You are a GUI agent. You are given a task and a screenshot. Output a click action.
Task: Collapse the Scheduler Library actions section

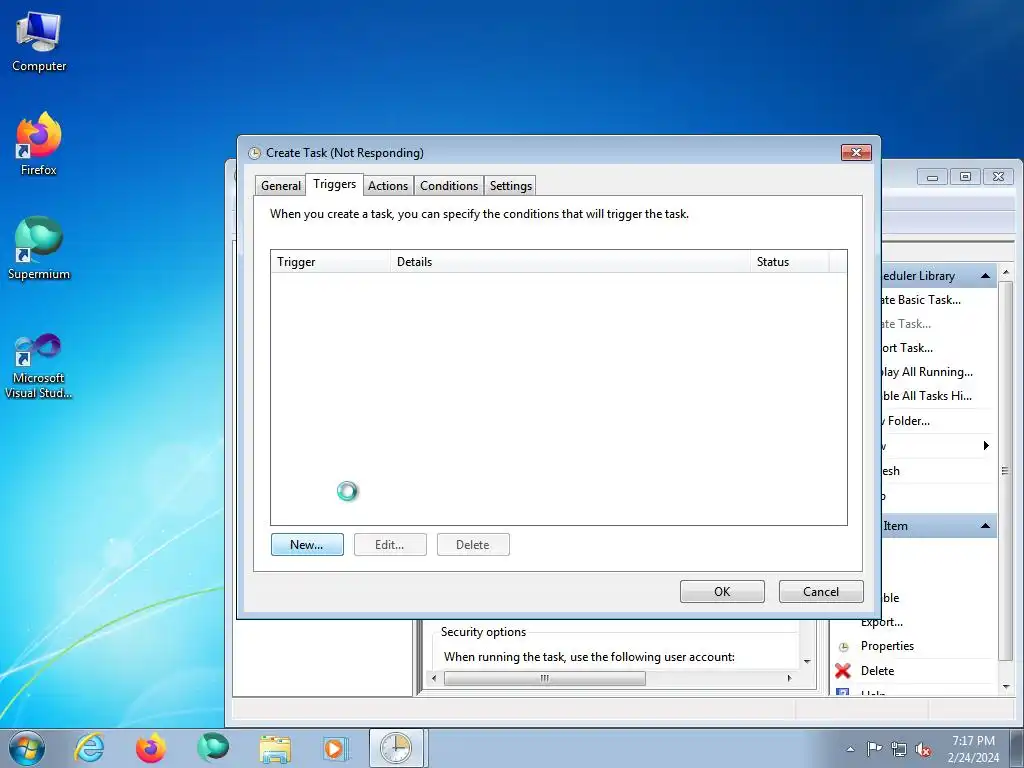[985, 276]
